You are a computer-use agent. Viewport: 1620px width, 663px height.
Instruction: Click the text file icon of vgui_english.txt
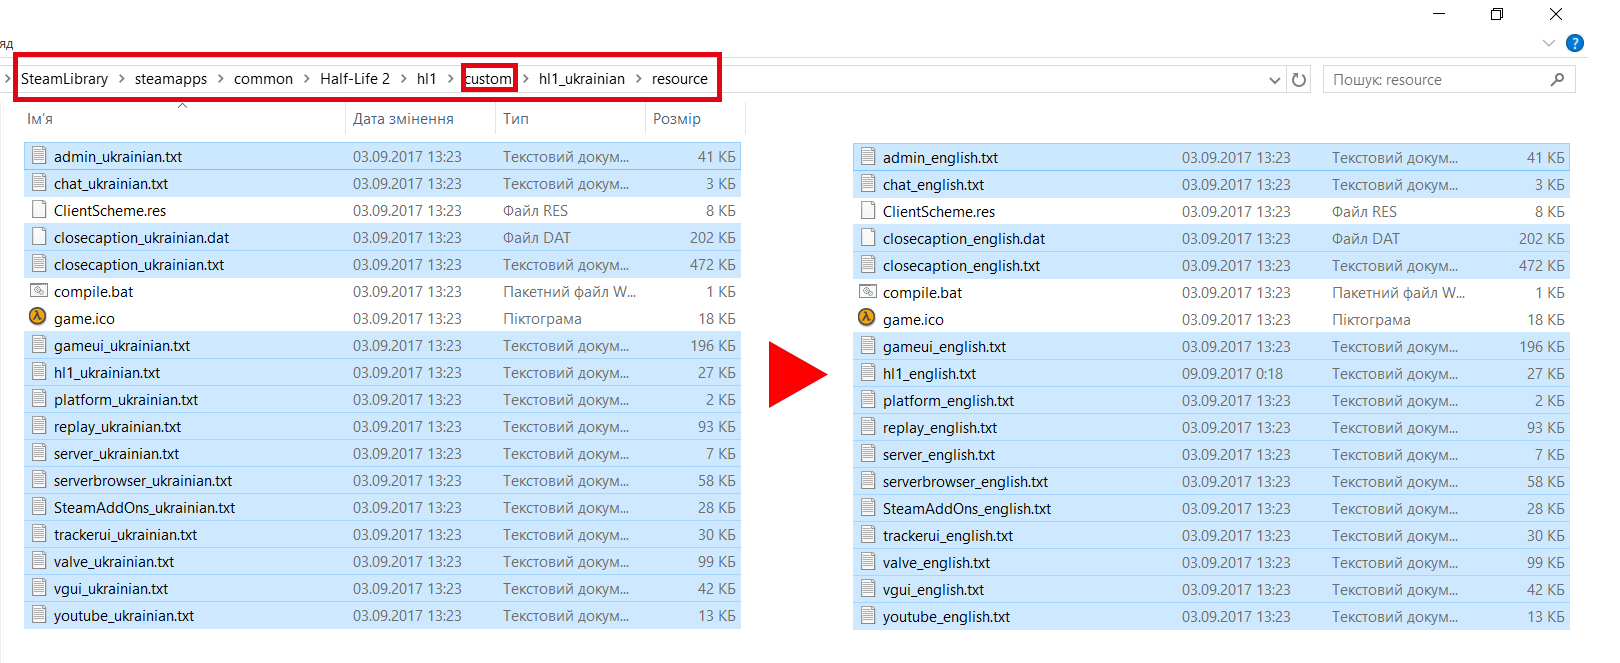(x=868, y=589)
